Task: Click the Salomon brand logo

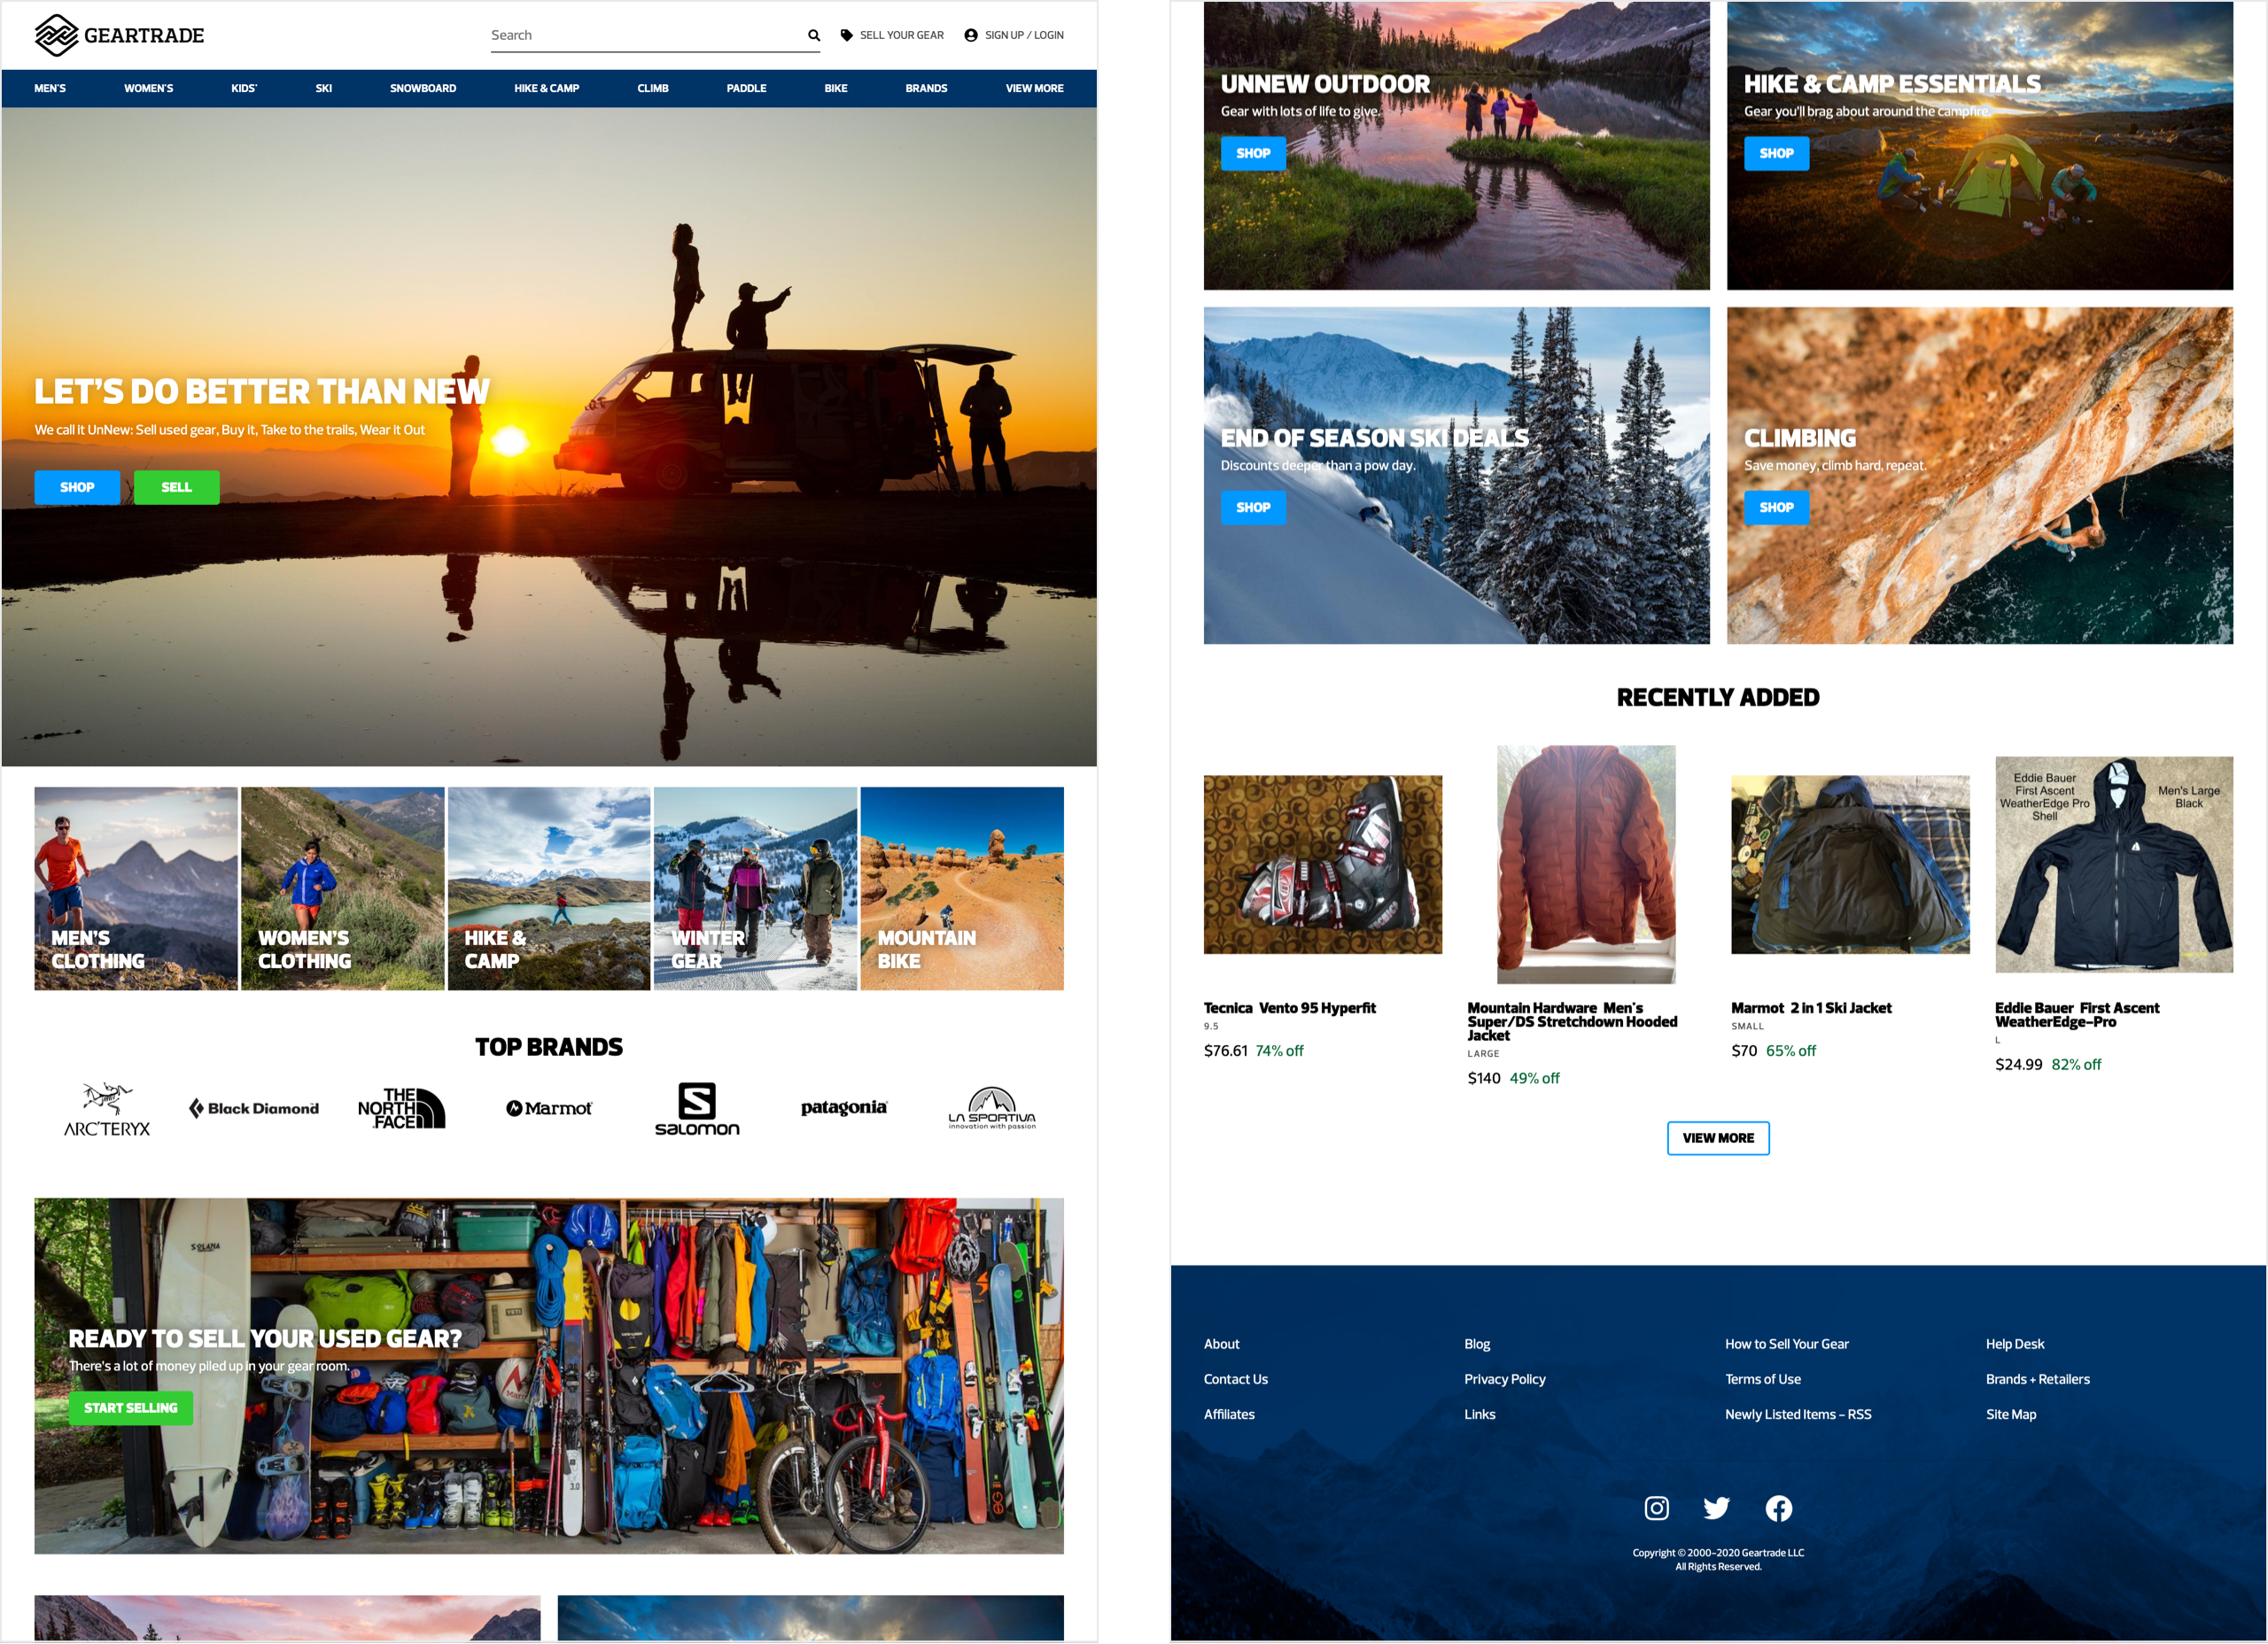Action: [697, 1109]
